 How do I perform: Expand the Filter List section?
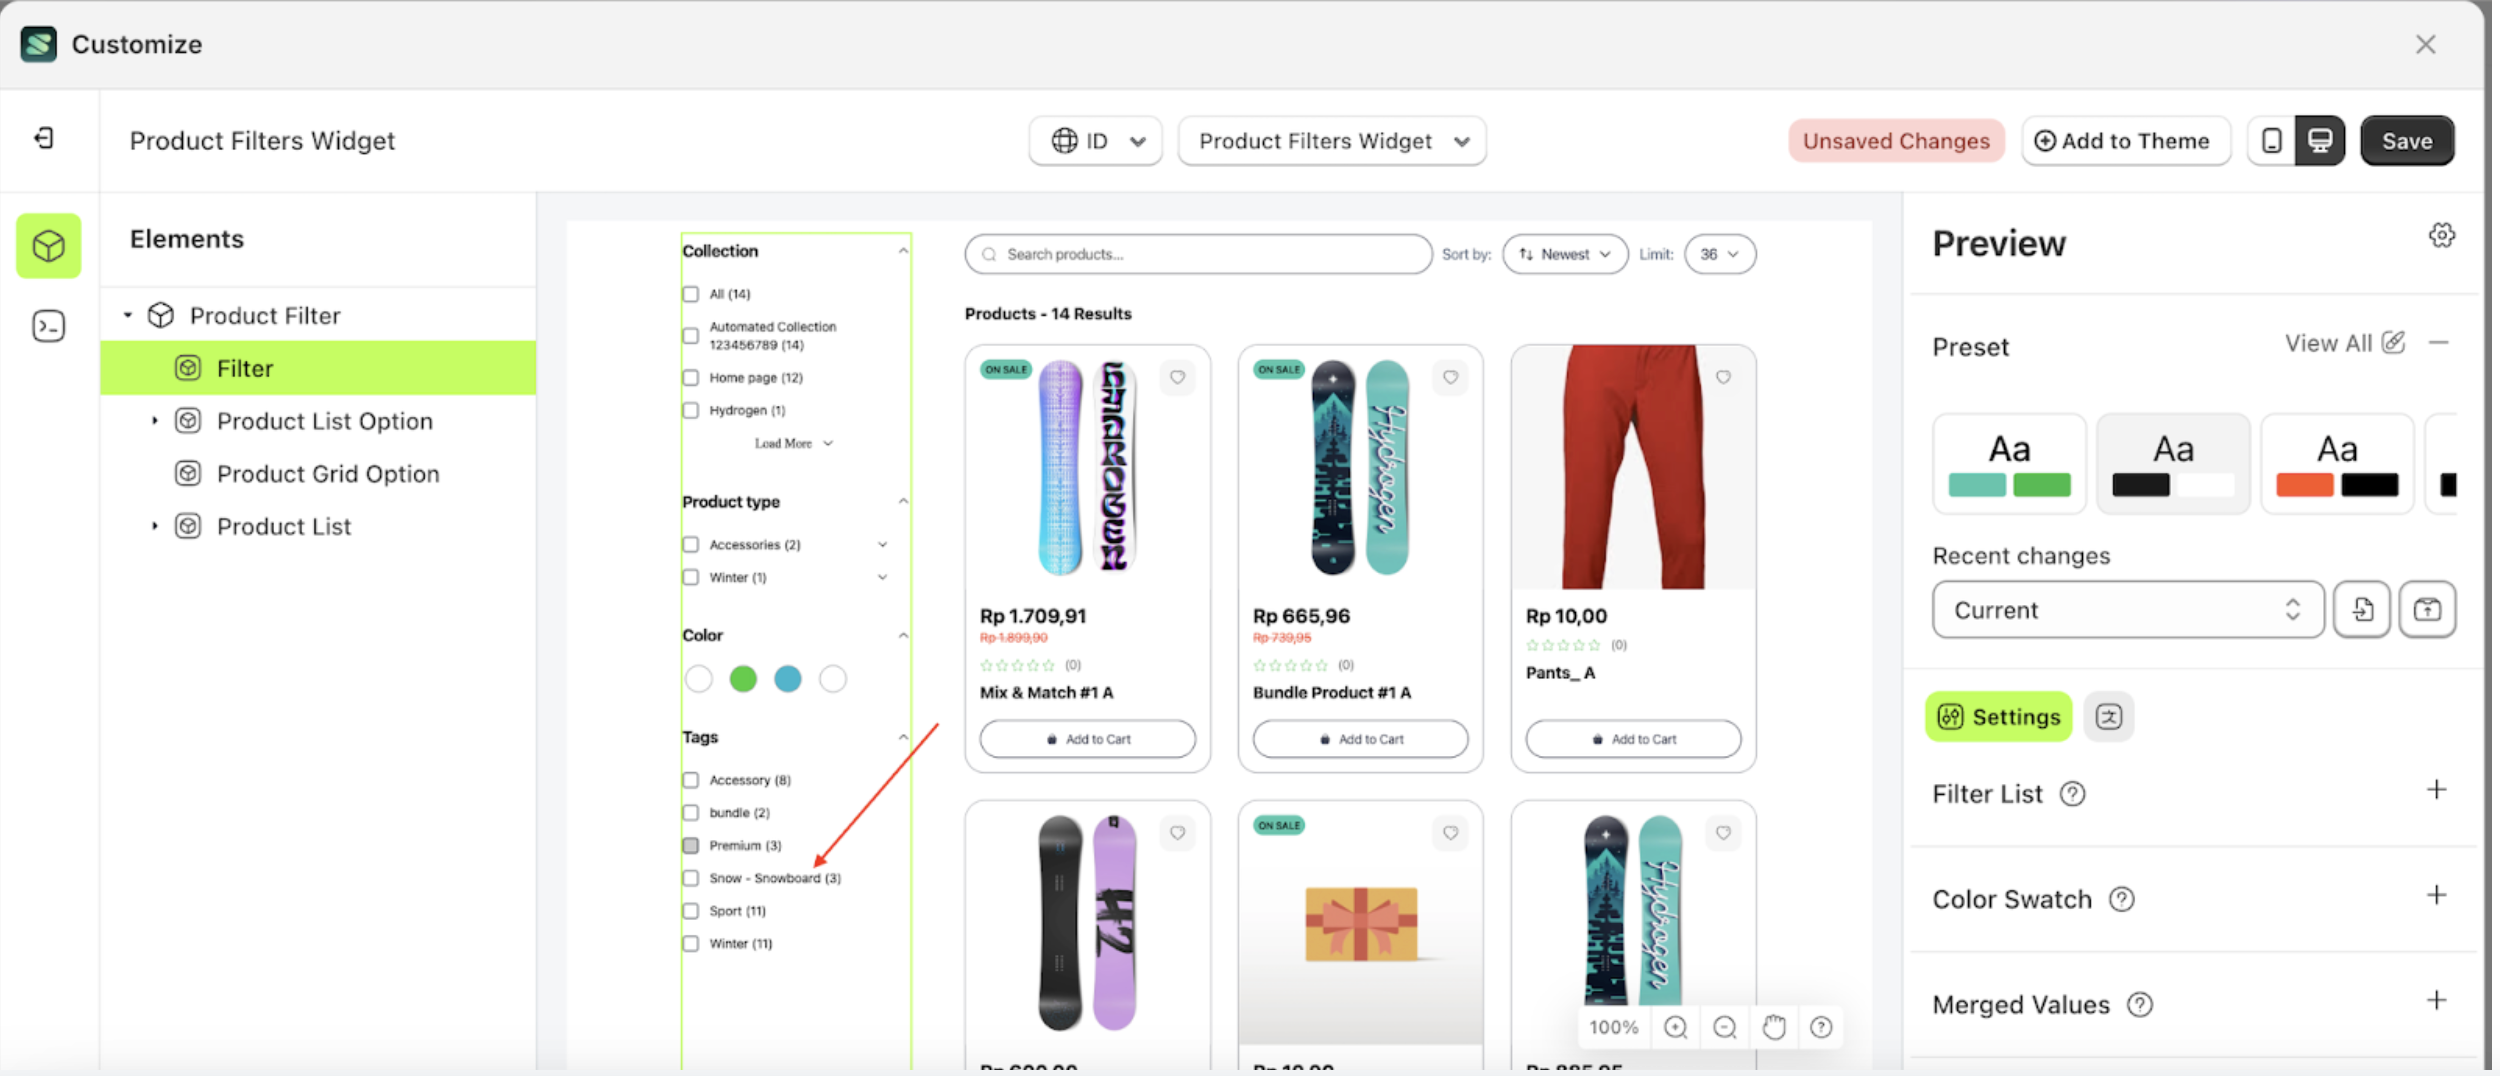(x=2436, y=791)
